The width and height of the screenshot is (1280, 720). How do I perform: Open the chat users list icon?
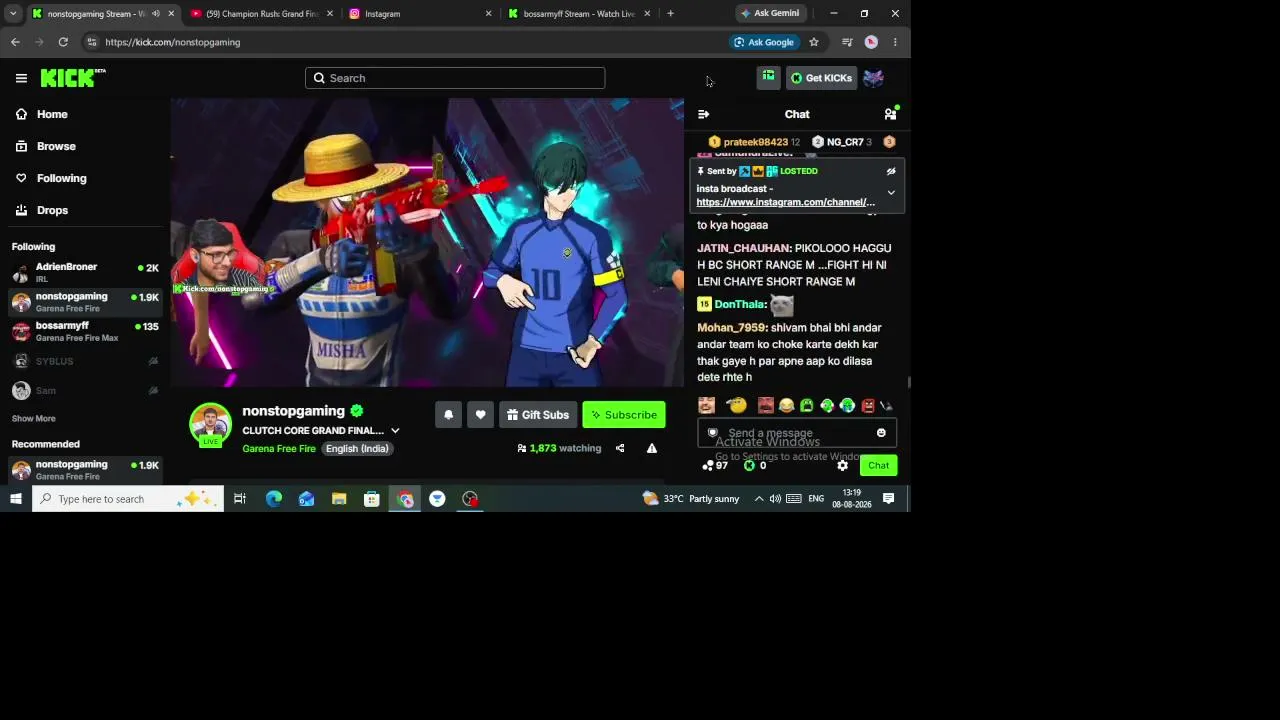coord(890,114)
